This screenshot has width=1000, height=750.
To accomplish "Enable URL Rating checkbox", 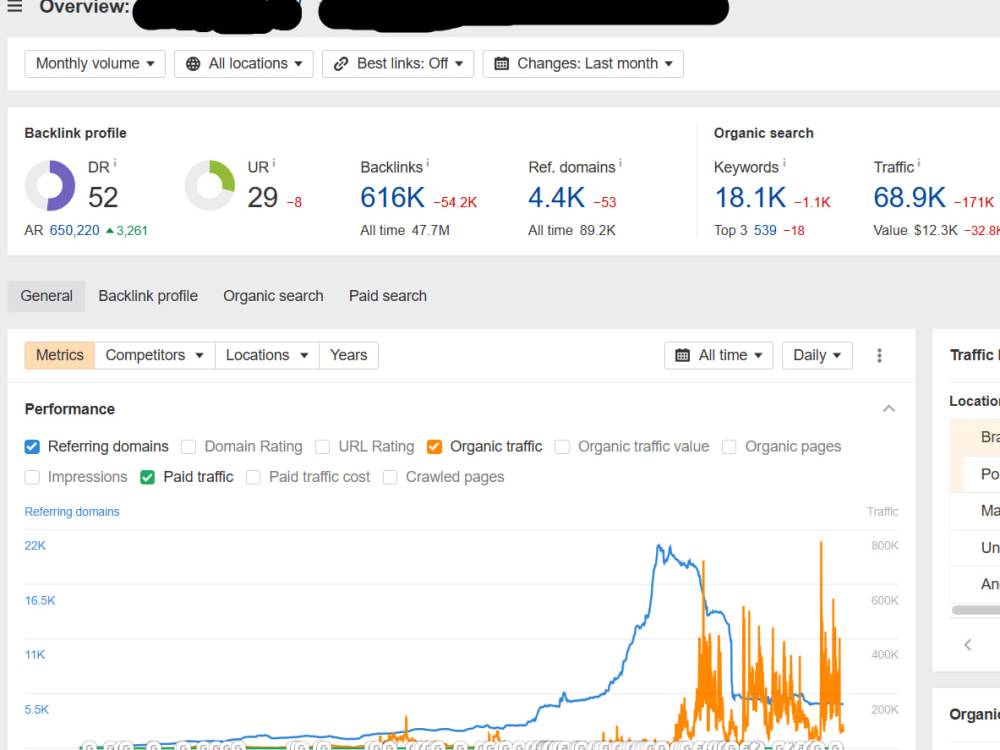I will [323, 446].
